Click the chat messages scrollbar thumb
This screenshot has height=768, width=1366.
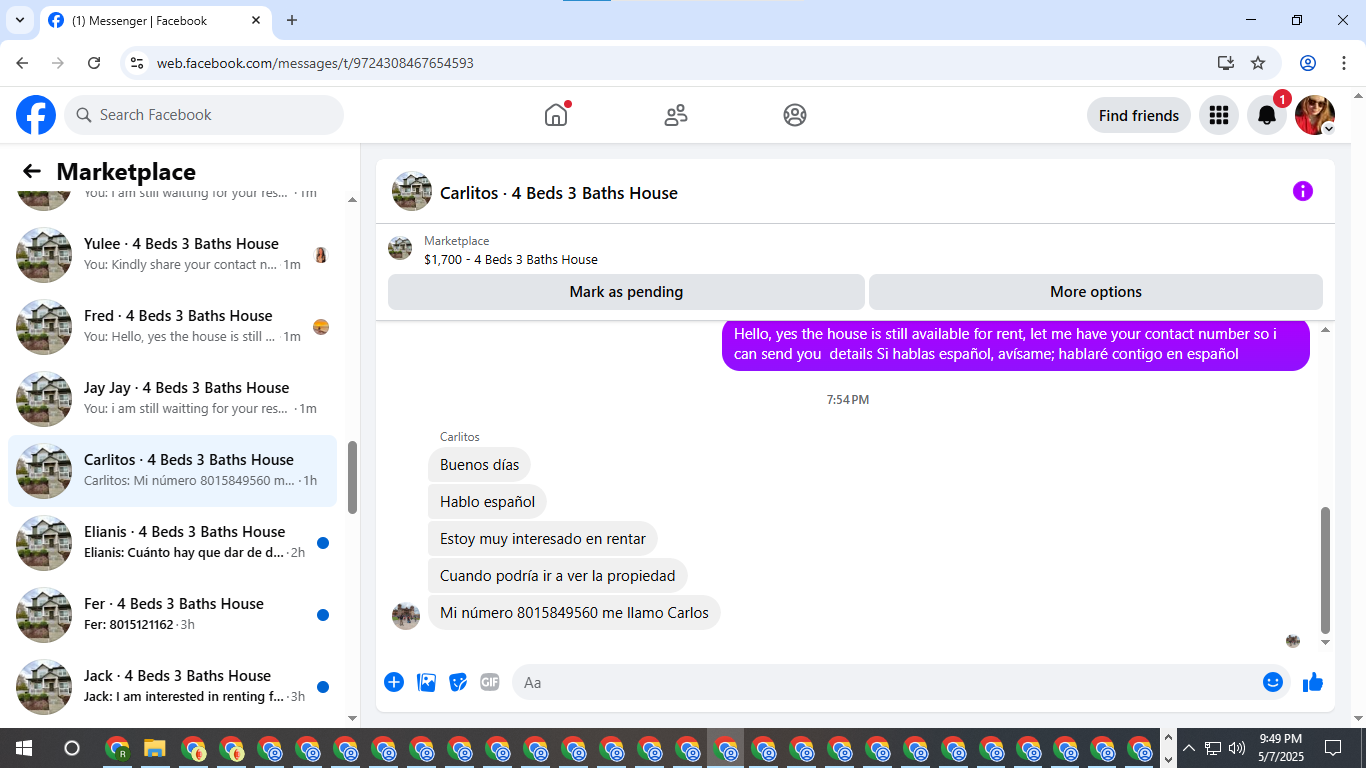pyautogui.click(x=1326, y=570)
